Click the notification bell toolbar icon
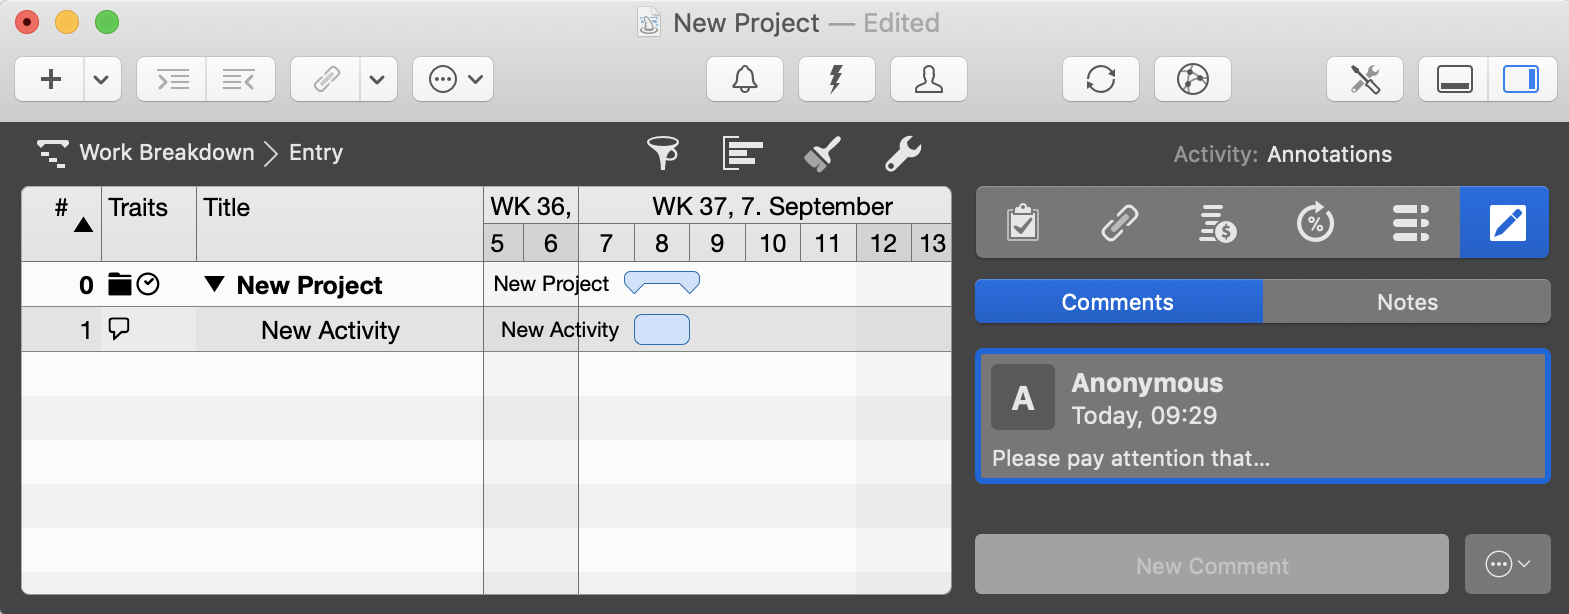The height and width of the screenshot is (614, 1569). point(745,79)
